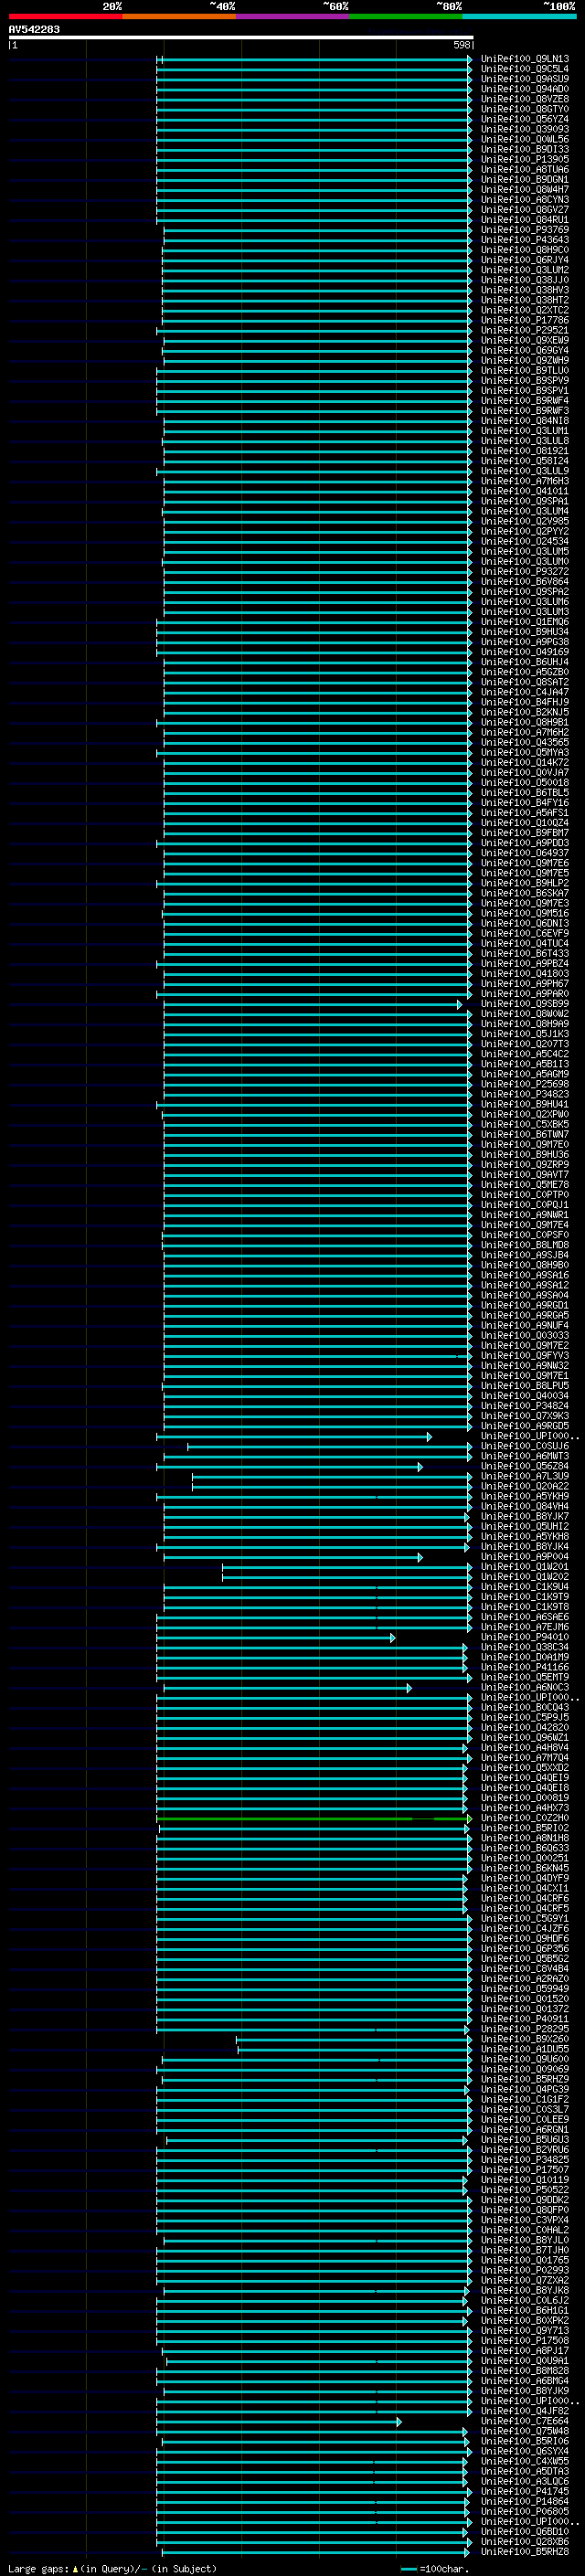Select the UniRef100_P17786 label
The image size is (585, 2576).
[x=524, y=320]
